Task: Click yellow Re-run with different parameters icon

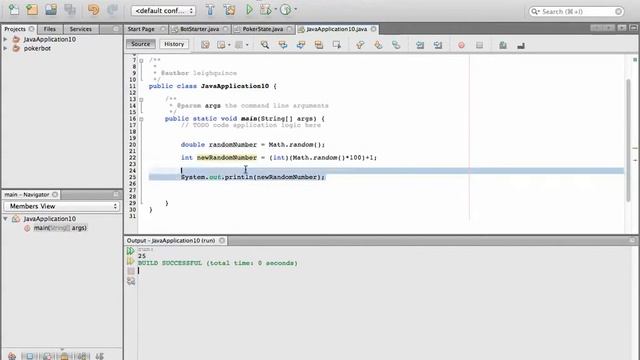Action: click(131, 261)
